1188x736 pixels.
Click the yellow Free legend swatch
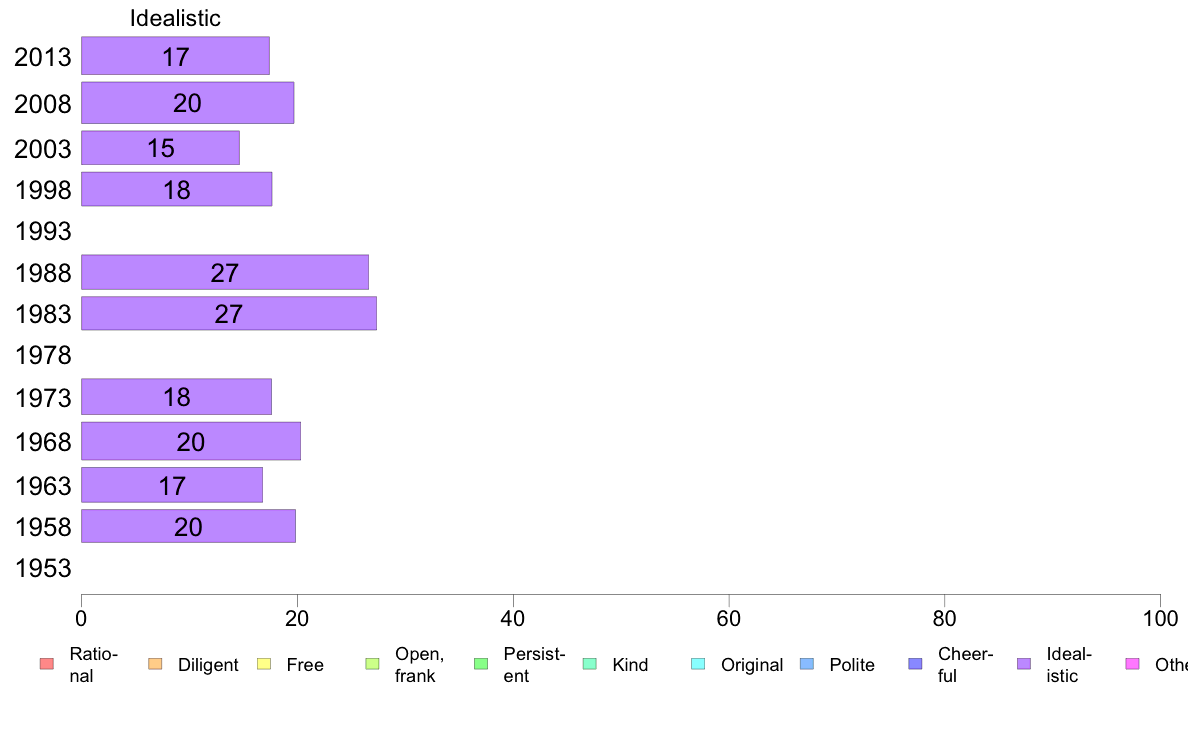coord(264,664)
